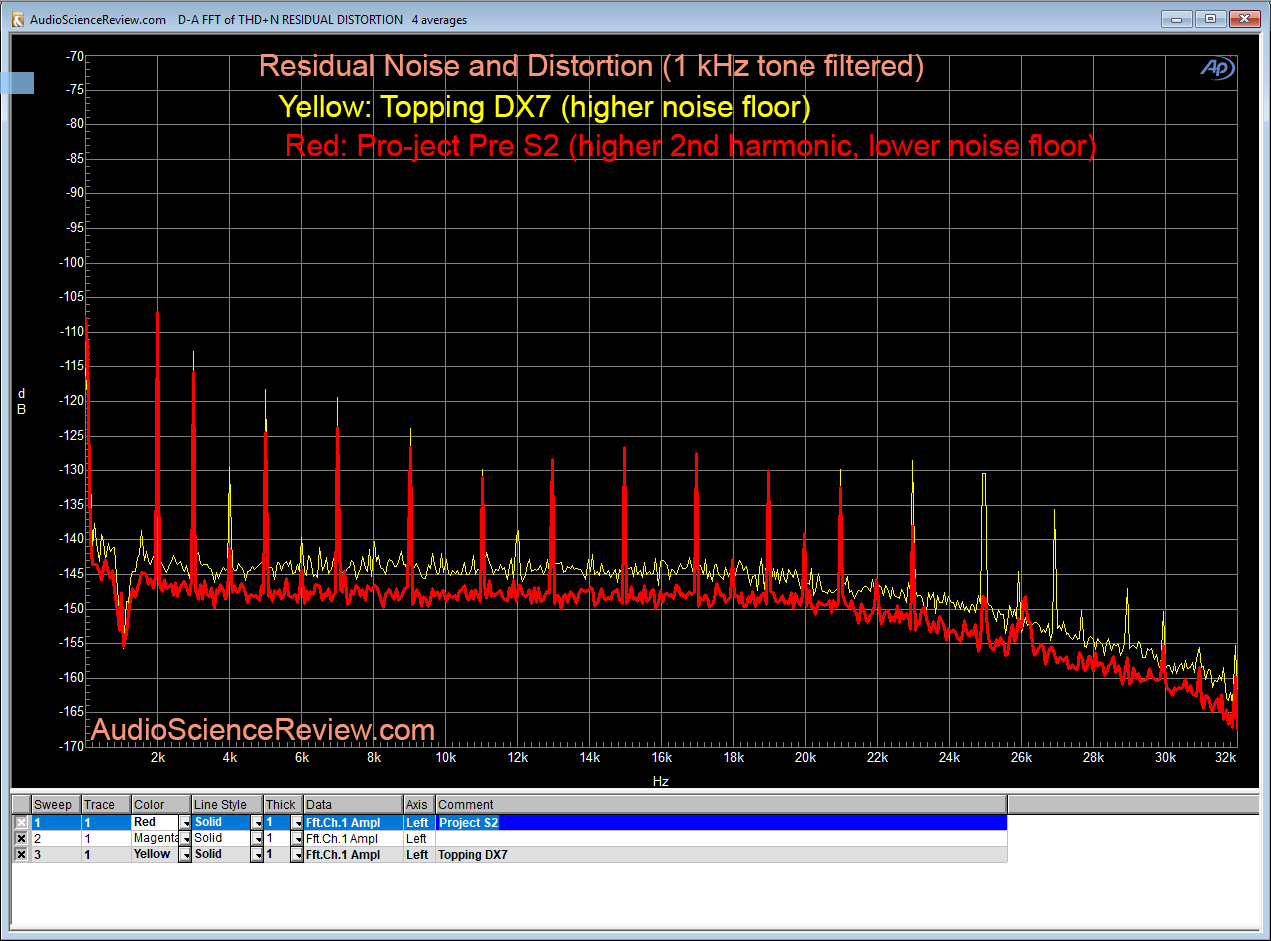Maximize the FFT graph window
1271x941 pixels.
click(x=1210, y=19)
